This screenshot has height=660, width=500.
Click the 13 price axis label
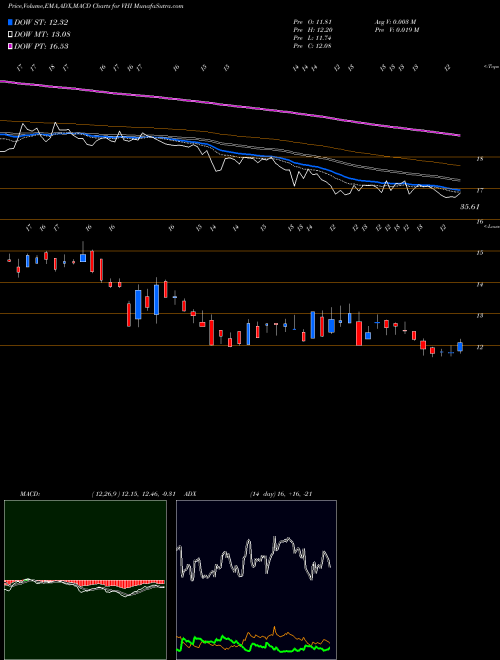point(479,316)
